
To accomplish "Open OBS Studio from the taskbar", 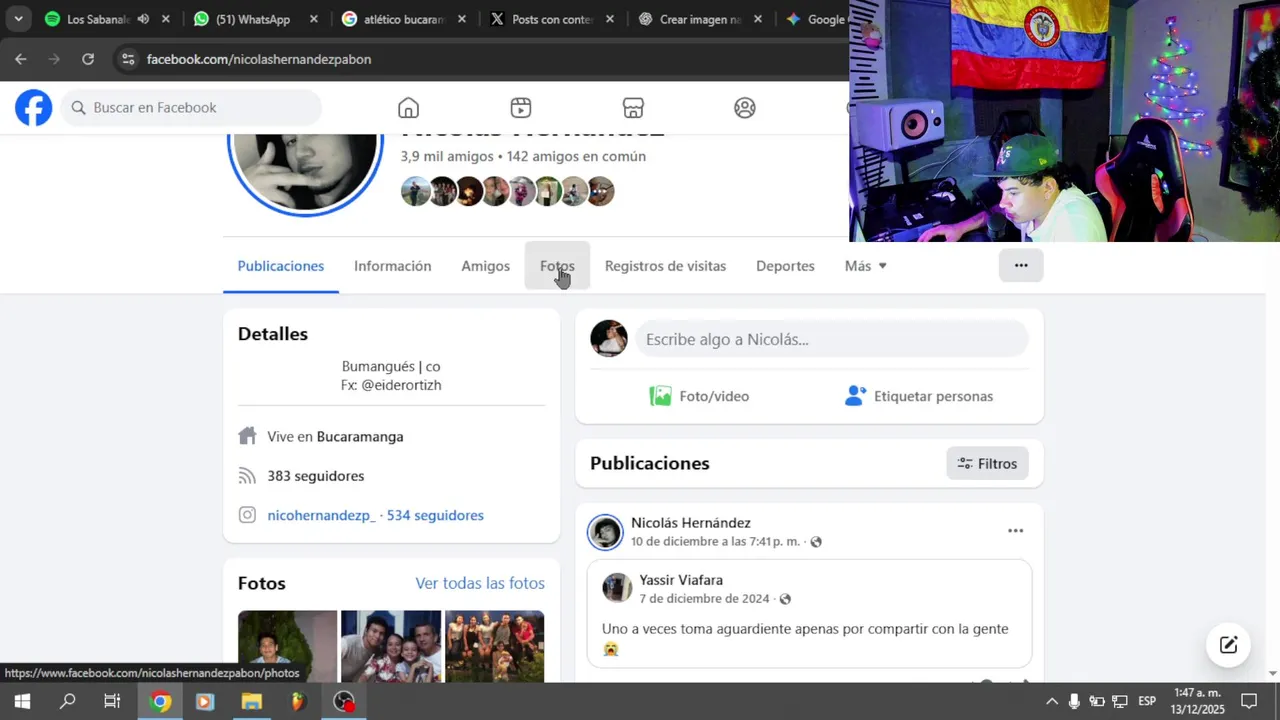I will pos(344,702).
